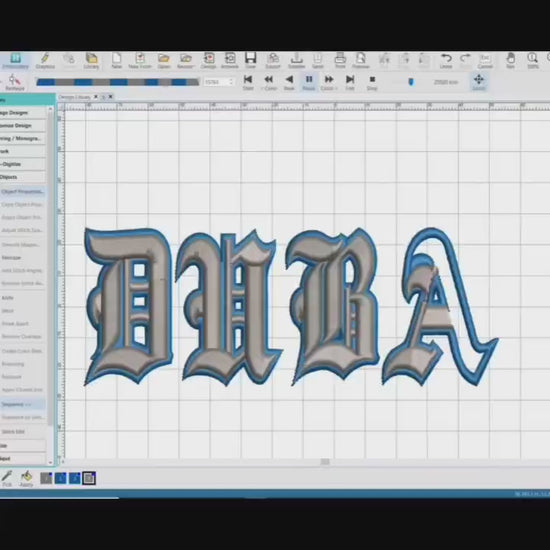550x550 pixels.
Task: Click the Pick color eyedropper icon
Action: click(x=7, y=479)
